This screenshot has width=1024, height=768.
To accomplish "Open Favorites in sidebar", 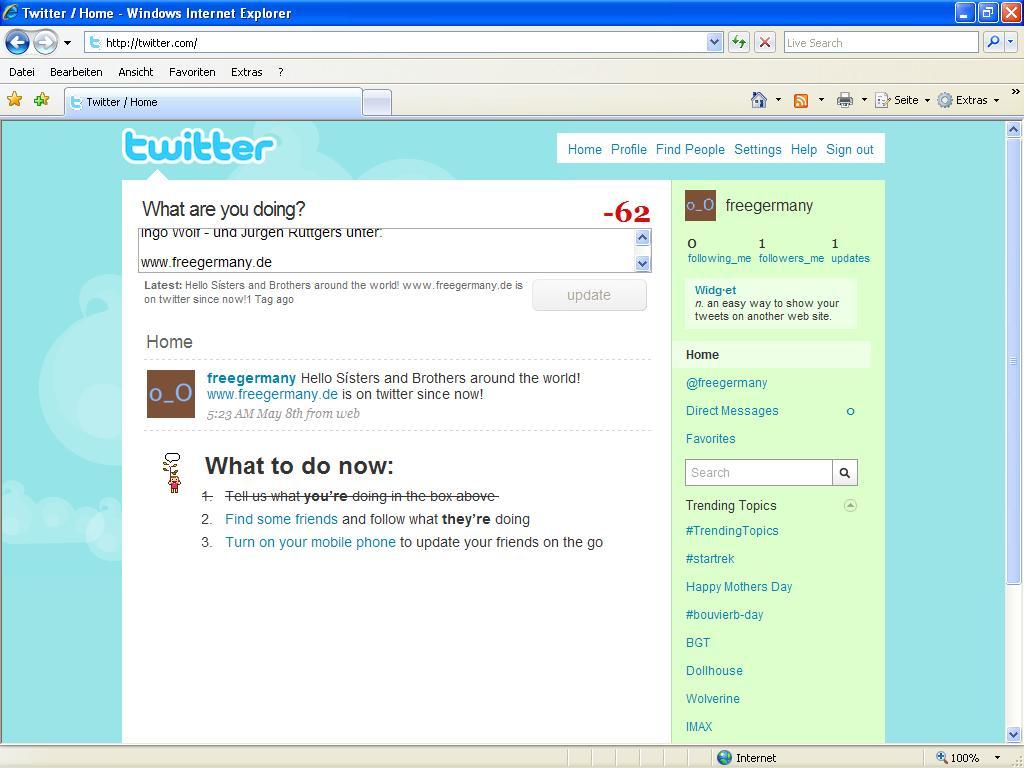I will pos(711,439).
